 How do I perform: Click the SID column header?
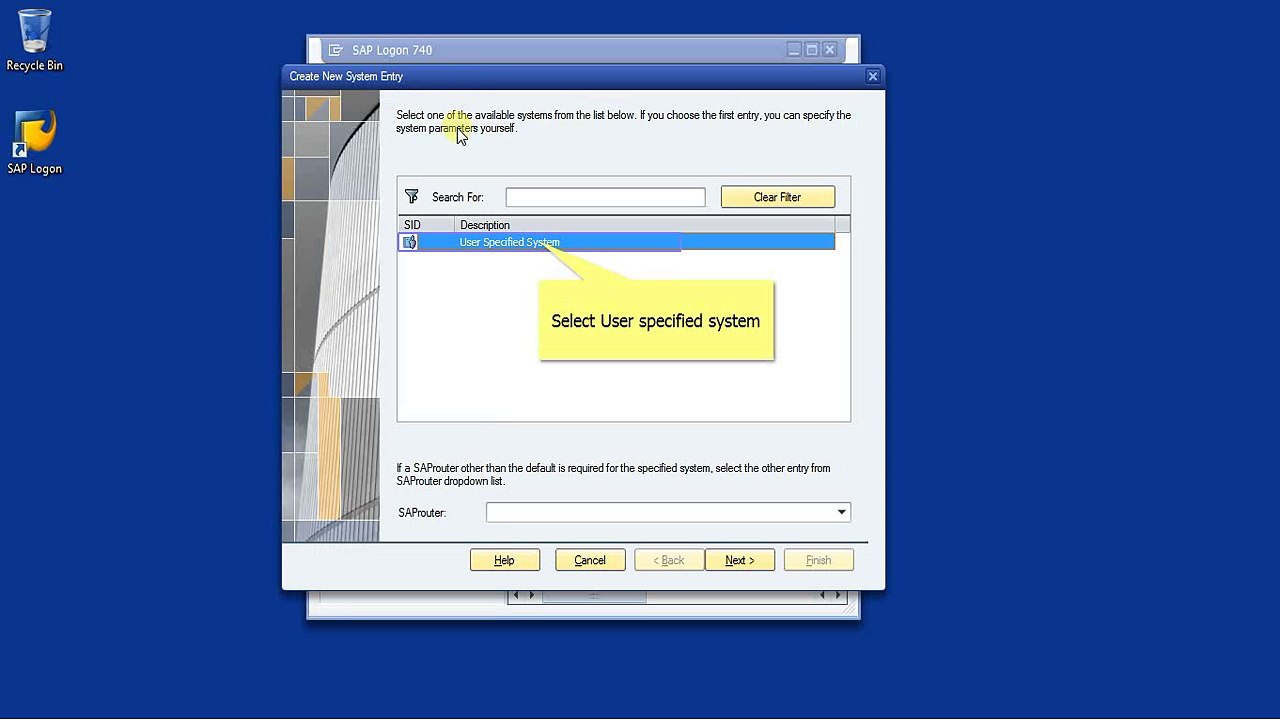coord(427,225)
